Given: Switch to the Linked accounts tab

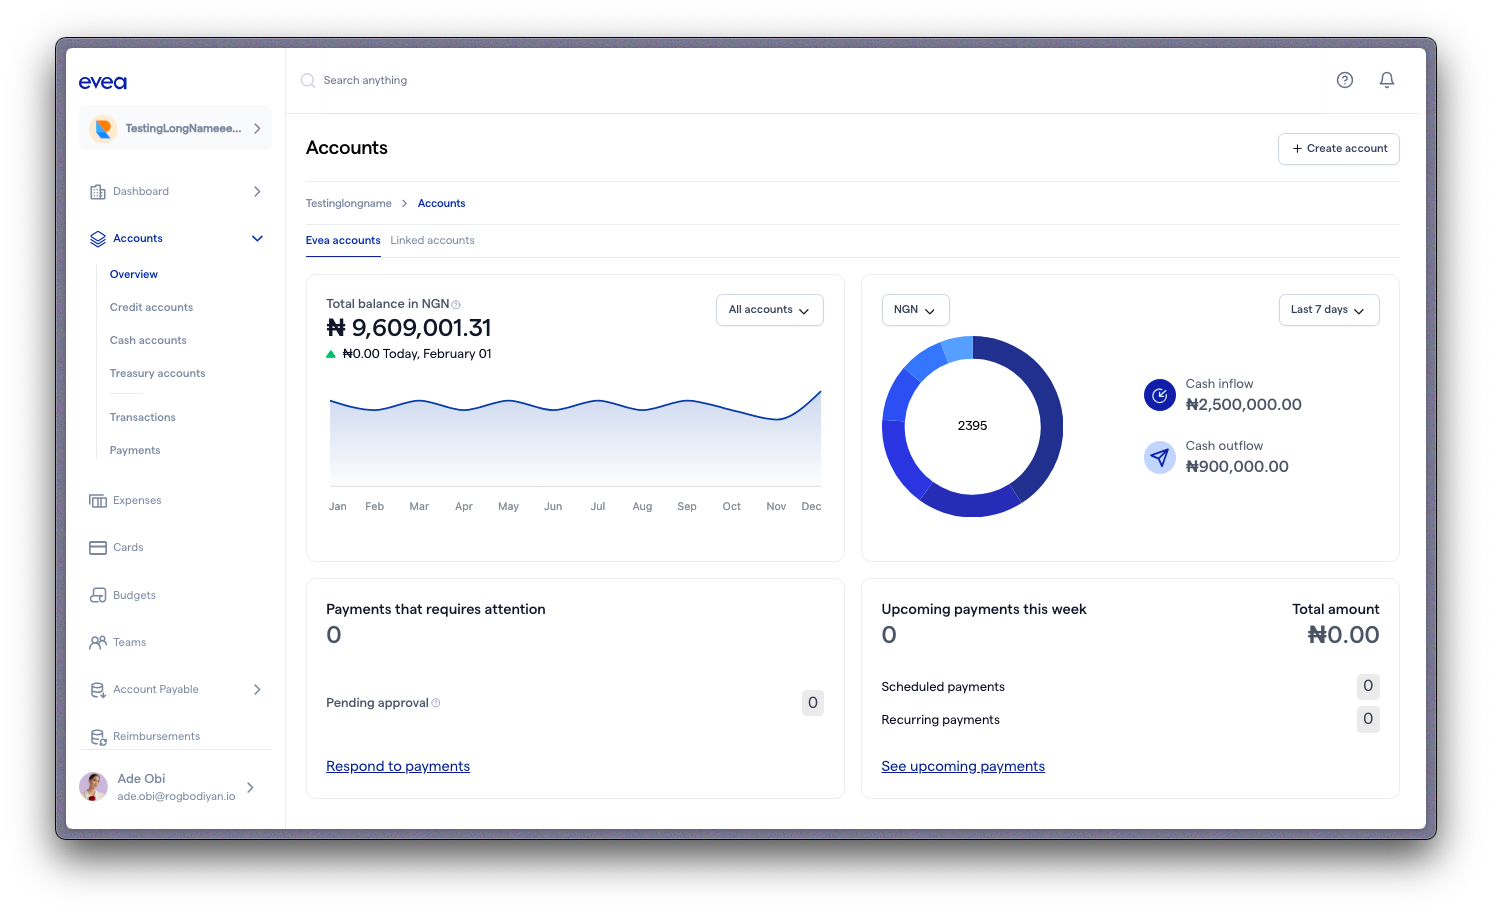Looking at the screenshot, I should click(x=432, y=240).
